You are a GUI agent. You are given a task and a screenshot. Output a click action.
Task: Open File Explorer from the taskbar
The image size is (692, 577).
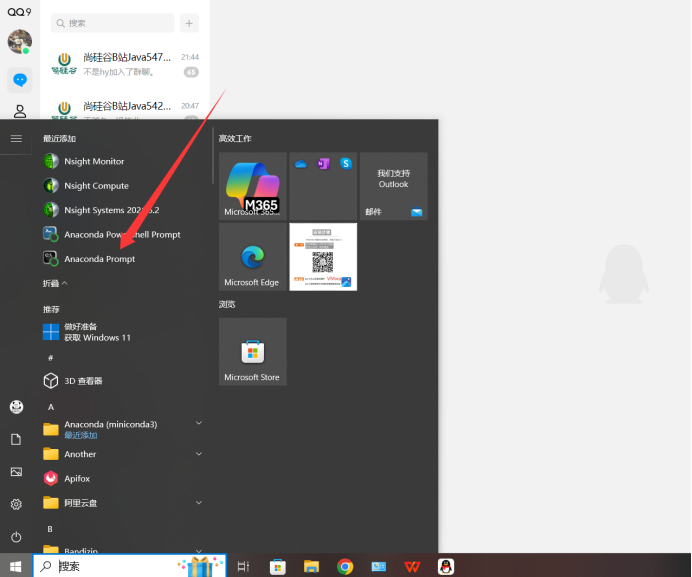(311, 566)
